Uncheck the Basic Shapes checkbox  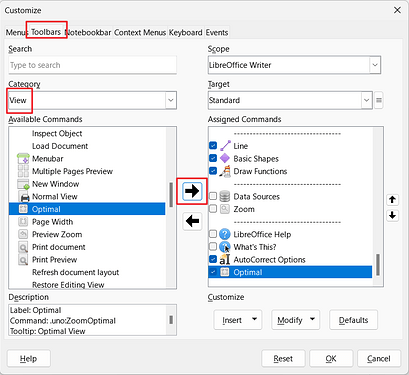pos(213,158)
